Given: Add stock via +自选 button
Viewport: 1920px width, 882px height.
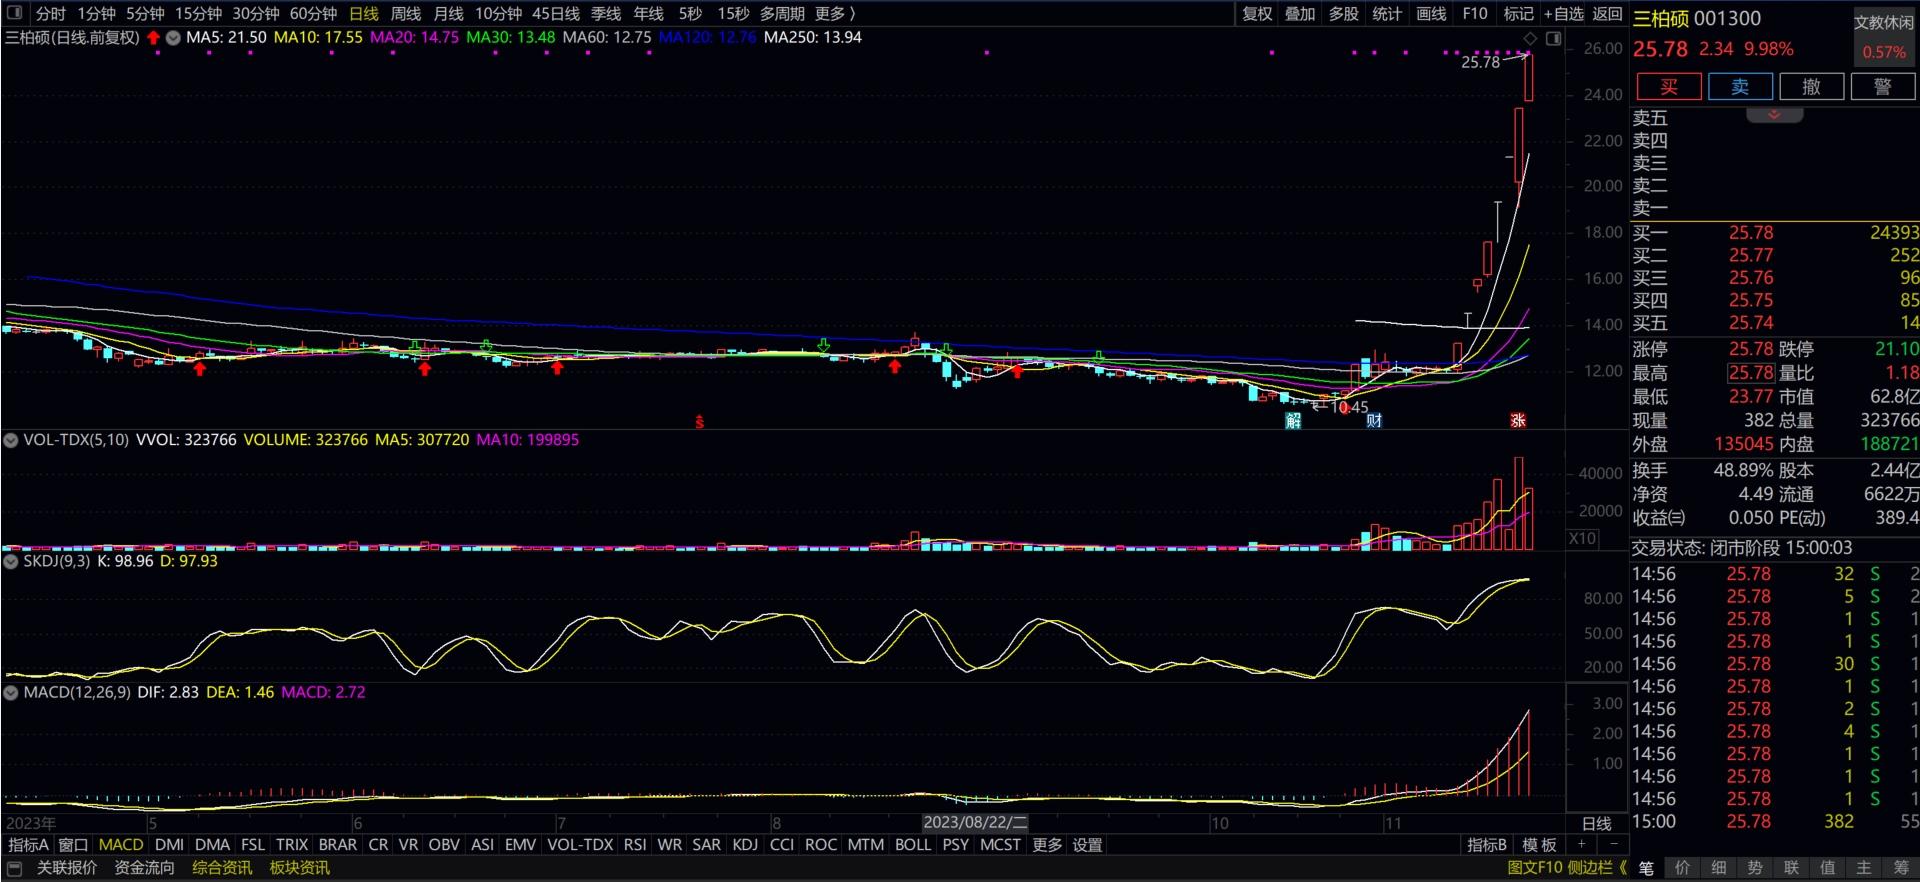Looking at the screenshot, I should tap(1564, 14).
